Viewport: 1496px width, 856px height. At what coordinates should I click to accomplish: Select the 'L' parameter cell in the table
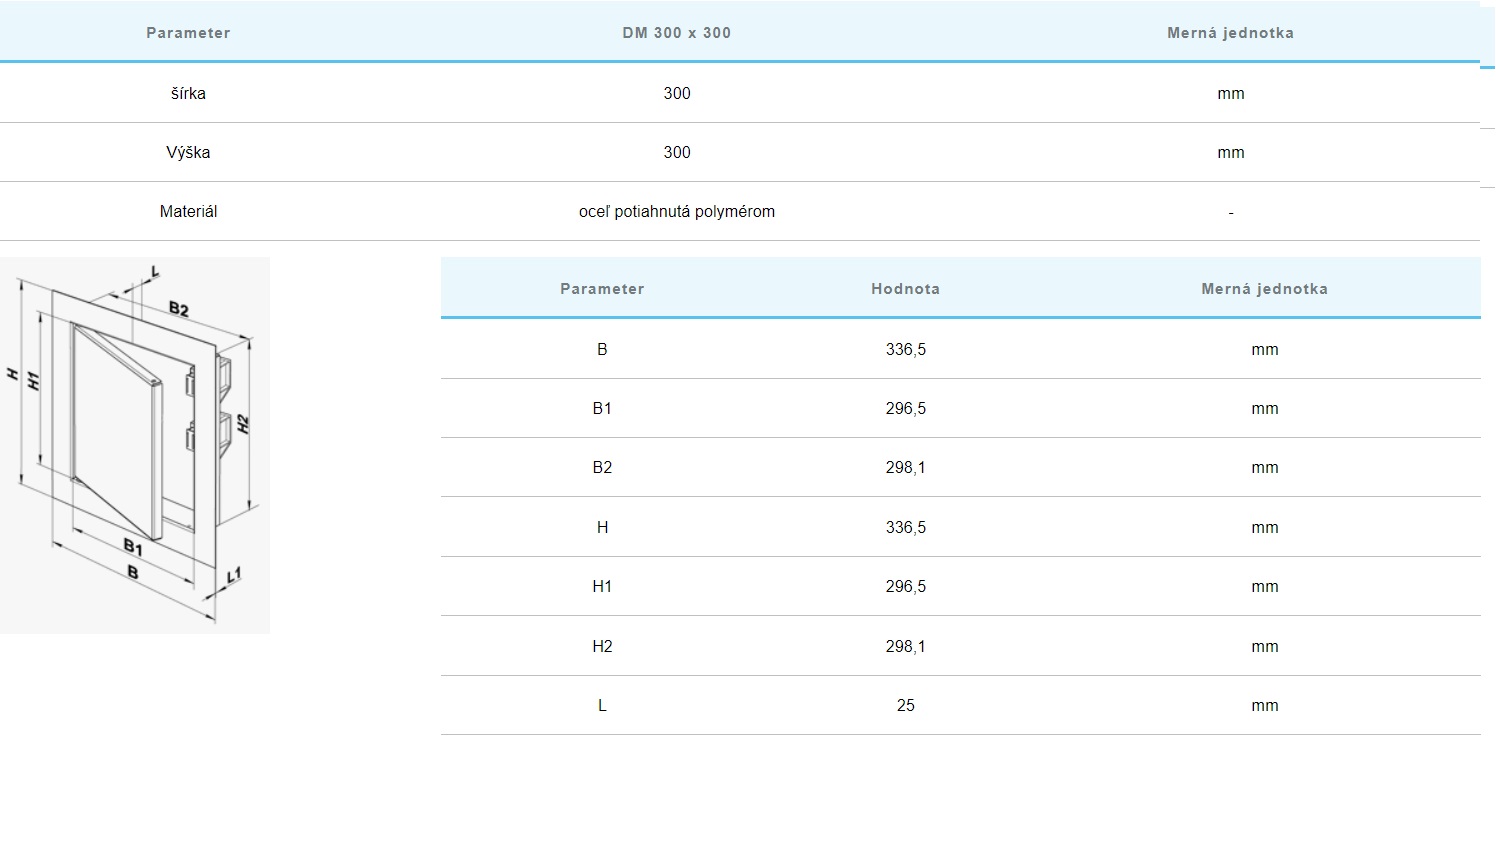[x=602, y=705]
